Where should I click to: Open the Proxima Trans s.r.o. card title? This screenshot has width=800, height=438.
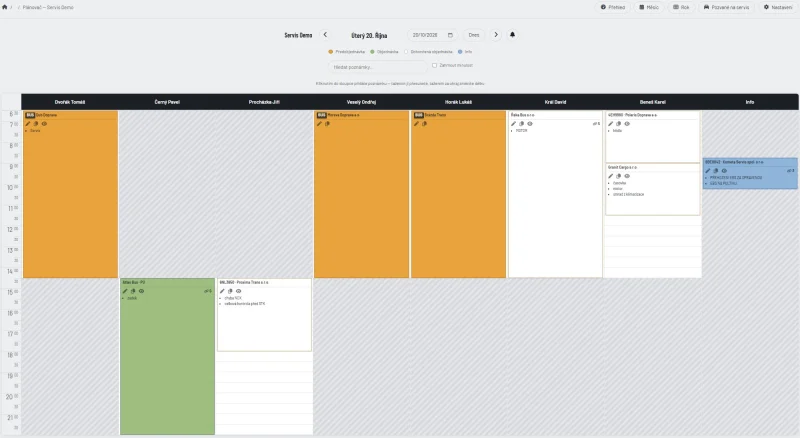point(244,282)
